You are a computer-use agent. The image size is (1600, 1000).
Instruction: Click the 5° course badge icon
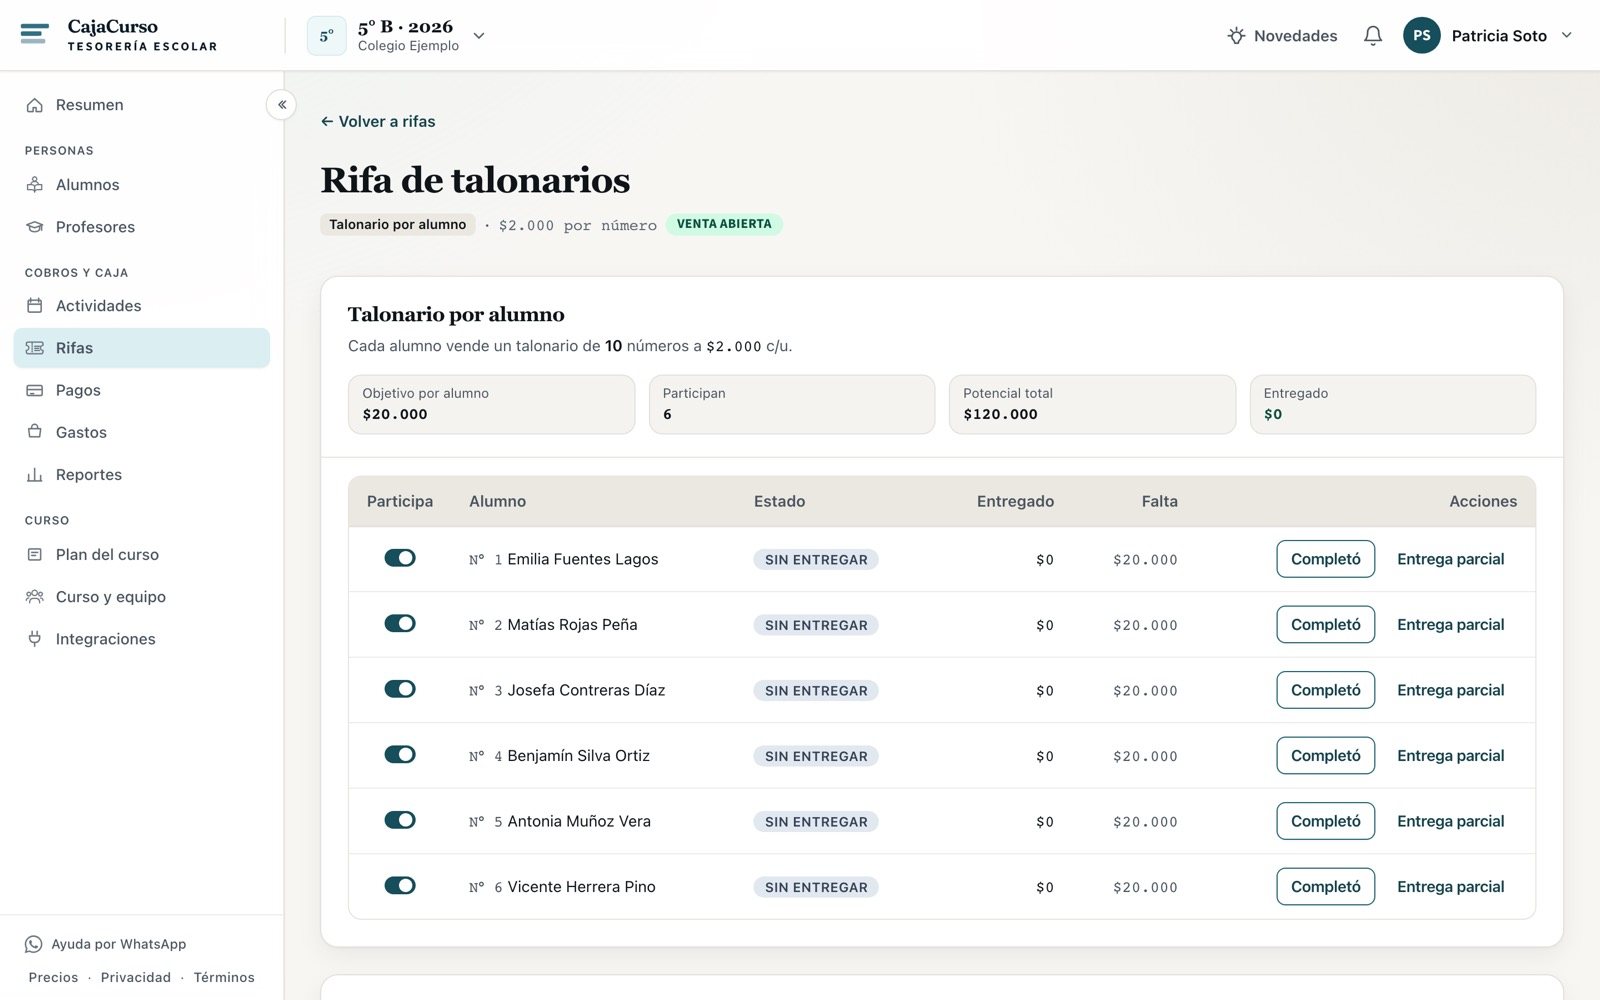pos(326,35)
